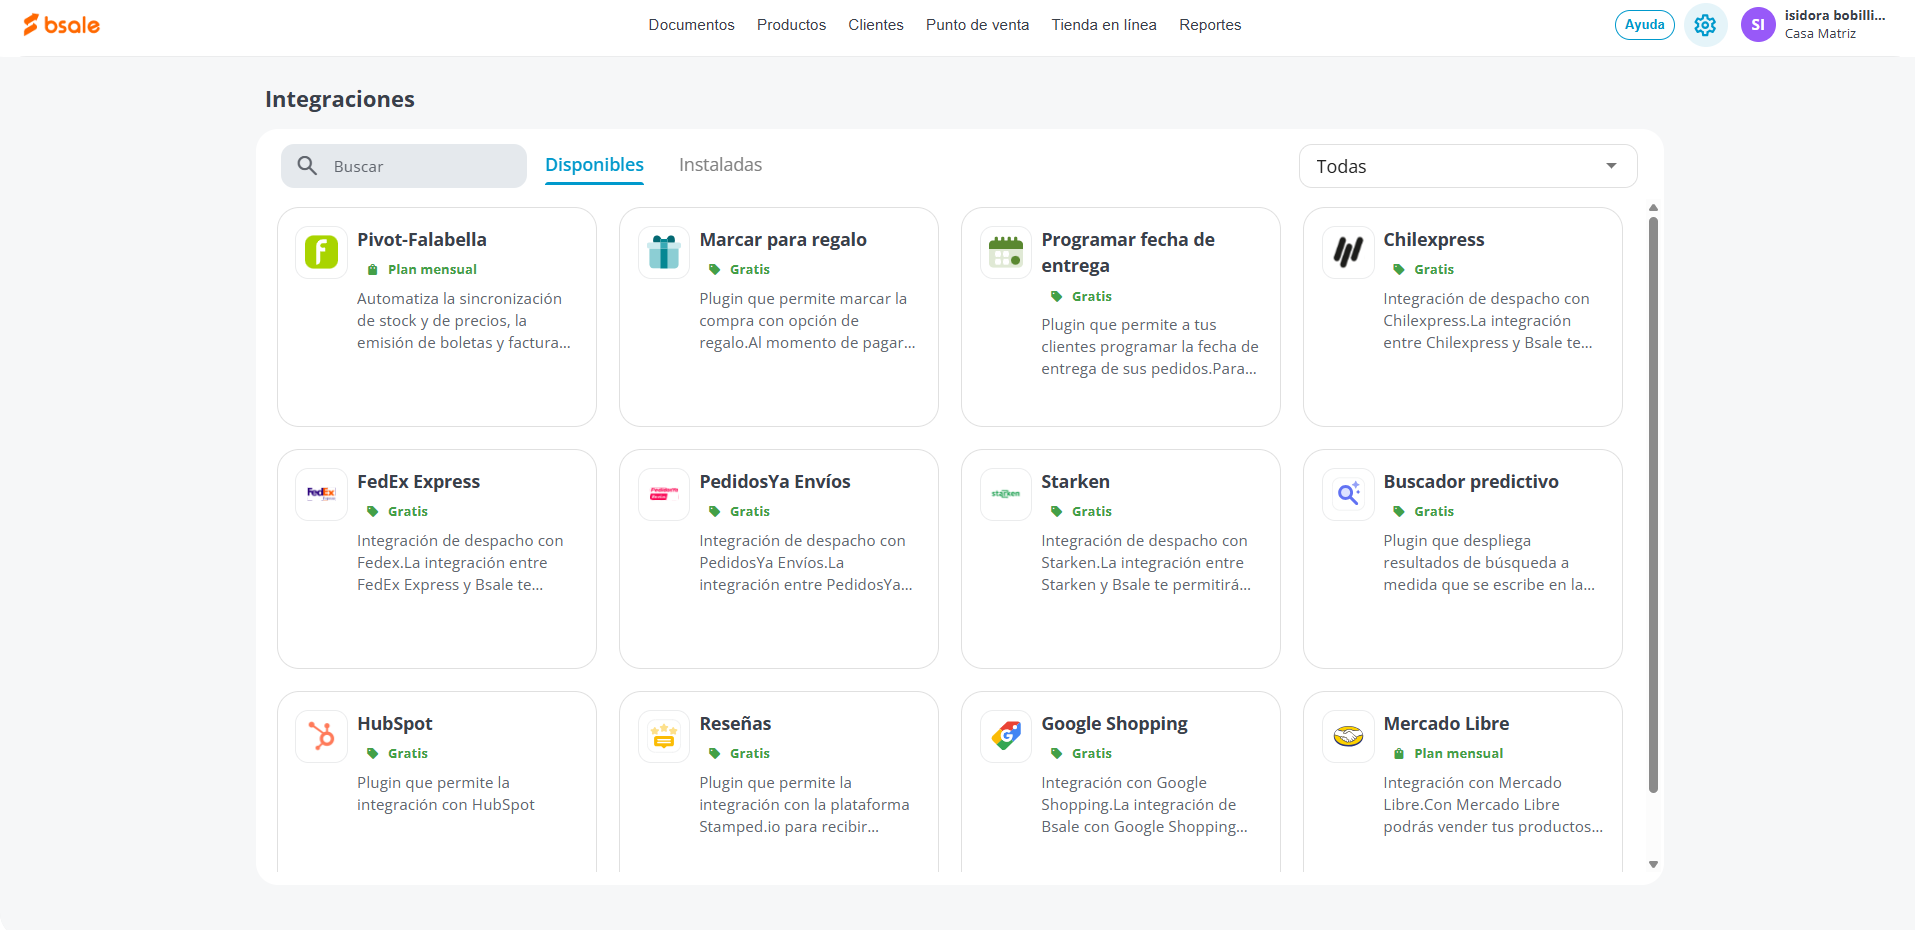Viewport: 1915px width, 930px height.
Task: Click the Gratis tag icon under Chilexpress
Action: pyautogui.click(x=1399, y=270)
